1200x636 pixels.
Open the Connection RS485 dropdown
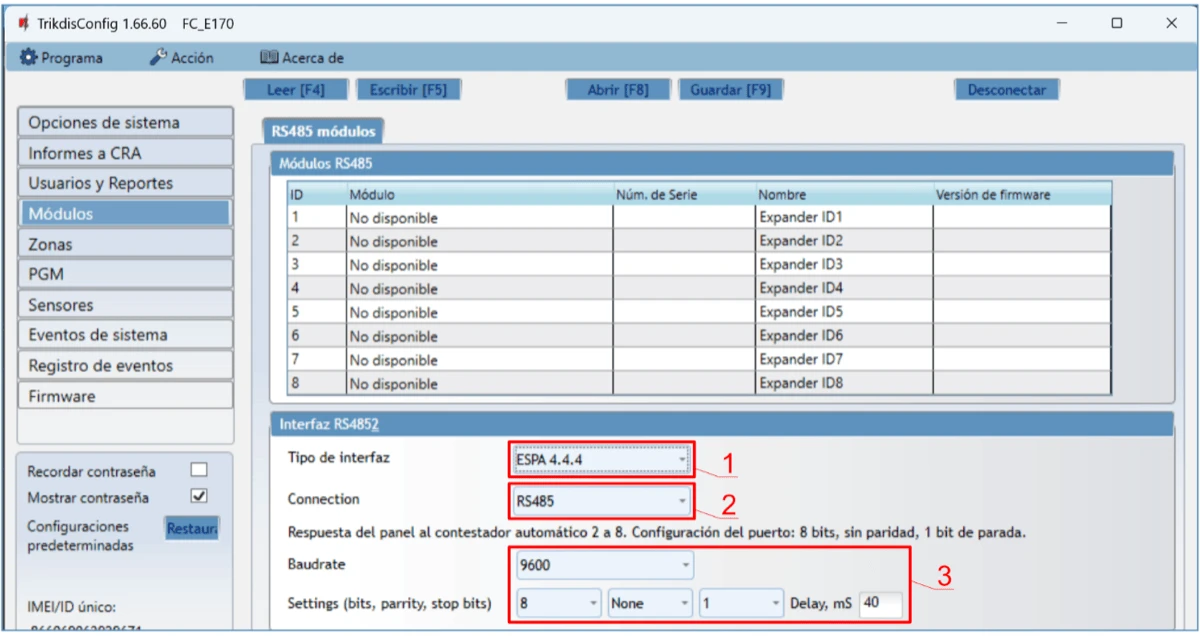[601, 499]
